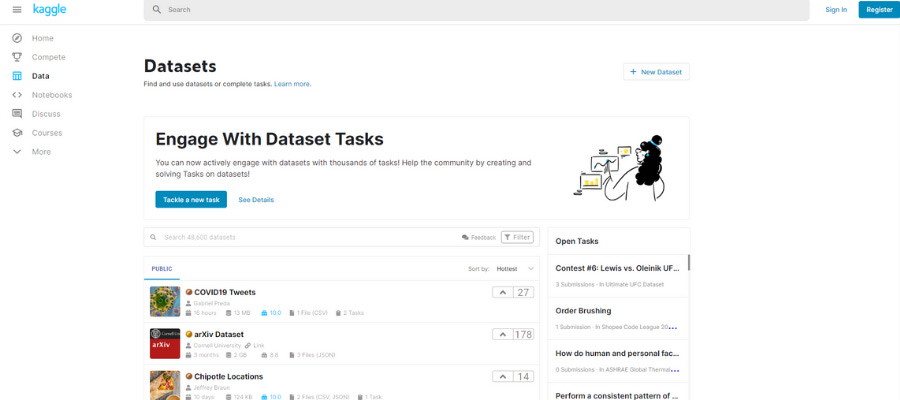This screenshot has height=400, width=900.
Task: Click the medal icon beside Chipotle Locations
Action: (189, 376)
